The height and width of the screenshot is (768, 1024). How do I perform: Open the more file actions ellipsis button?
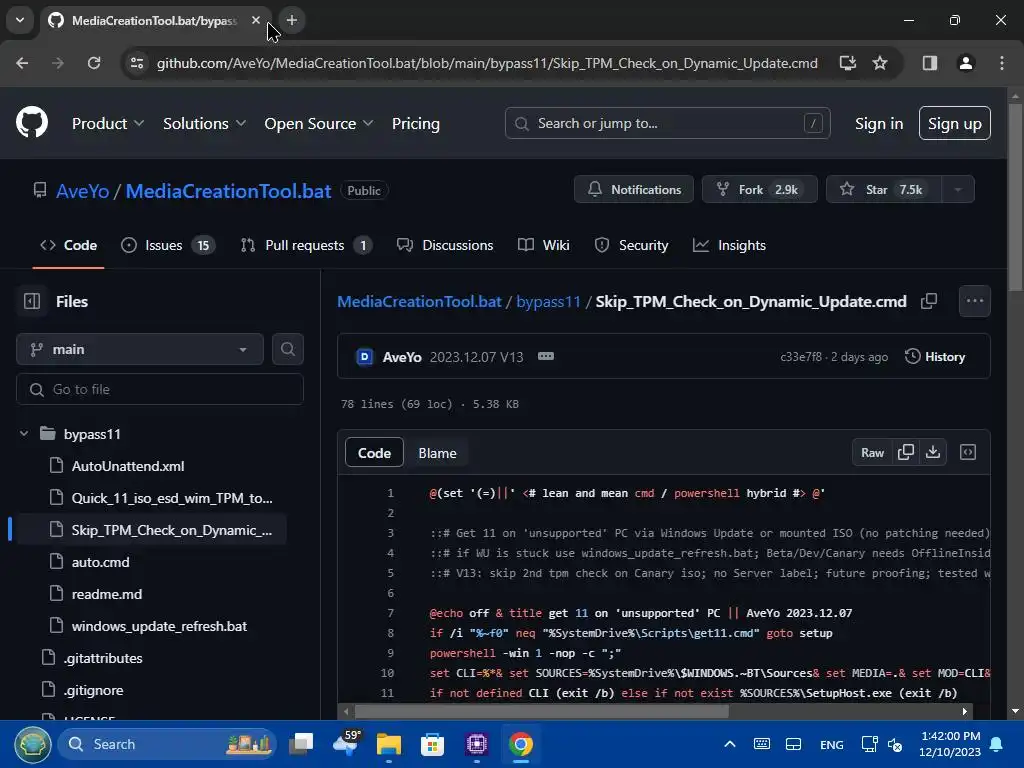coord(974,301)
